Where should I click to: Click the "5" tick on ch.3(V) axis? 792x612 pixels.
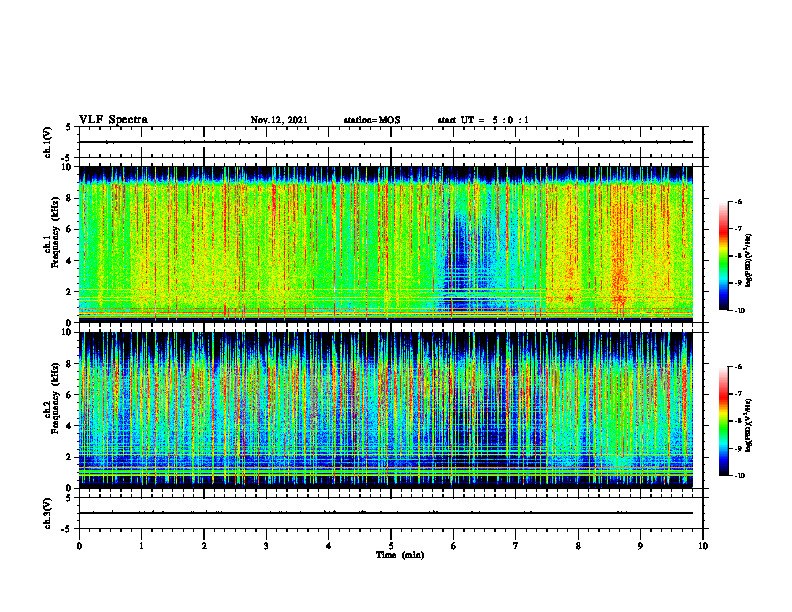[68, 498]
